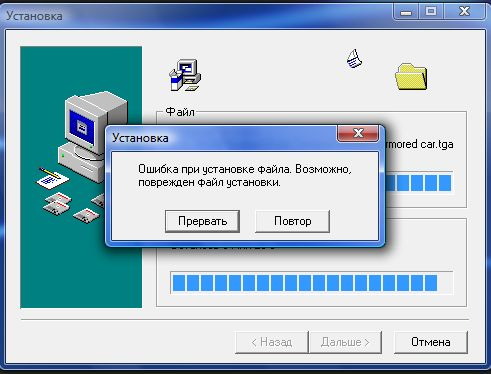The width and height of the screenshot is (491, 374).
Task: Click the file progress bar beside the dialog
Action: point(419,183)
